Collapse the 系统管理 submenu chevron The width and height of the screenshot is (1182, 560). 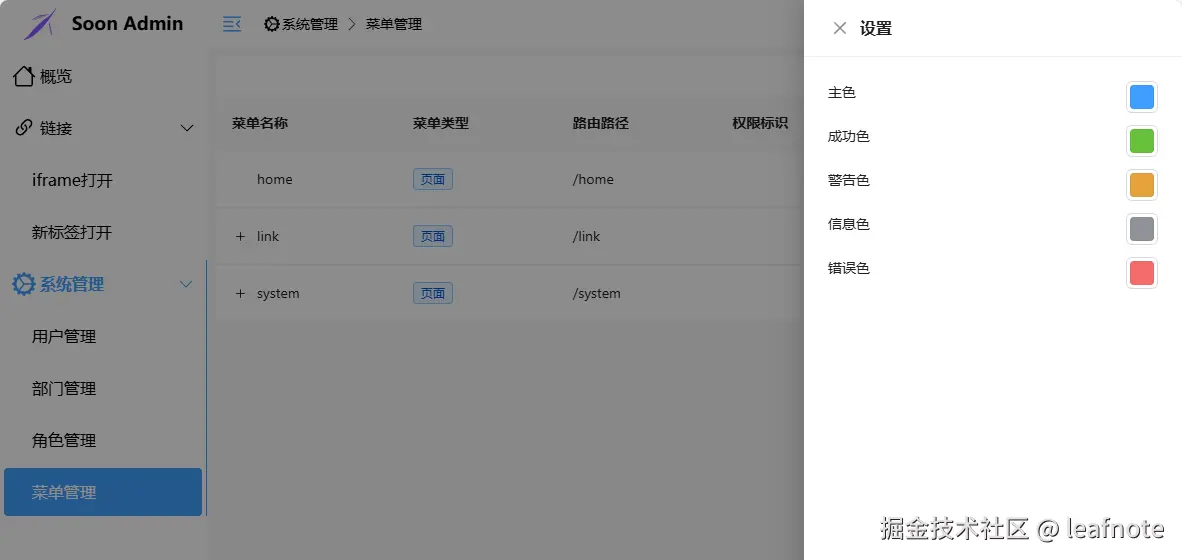[x=186, y=284]
